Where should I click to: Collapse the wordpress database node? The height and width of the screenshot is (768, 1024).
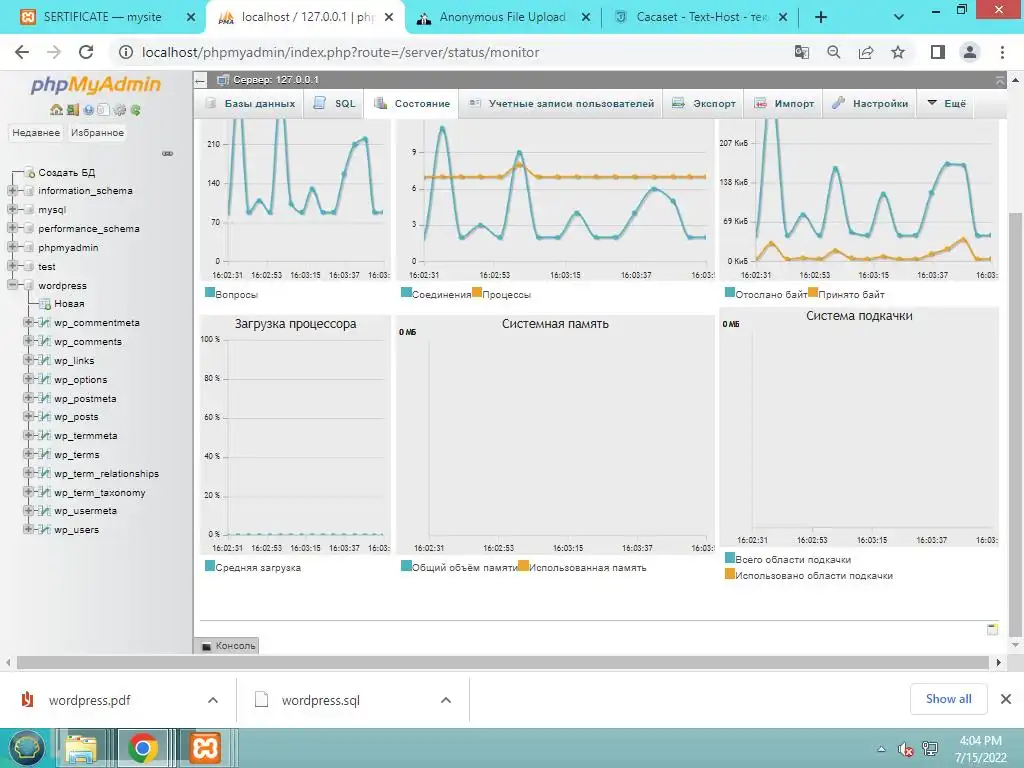pyautogui.click(x=12, y=285)
